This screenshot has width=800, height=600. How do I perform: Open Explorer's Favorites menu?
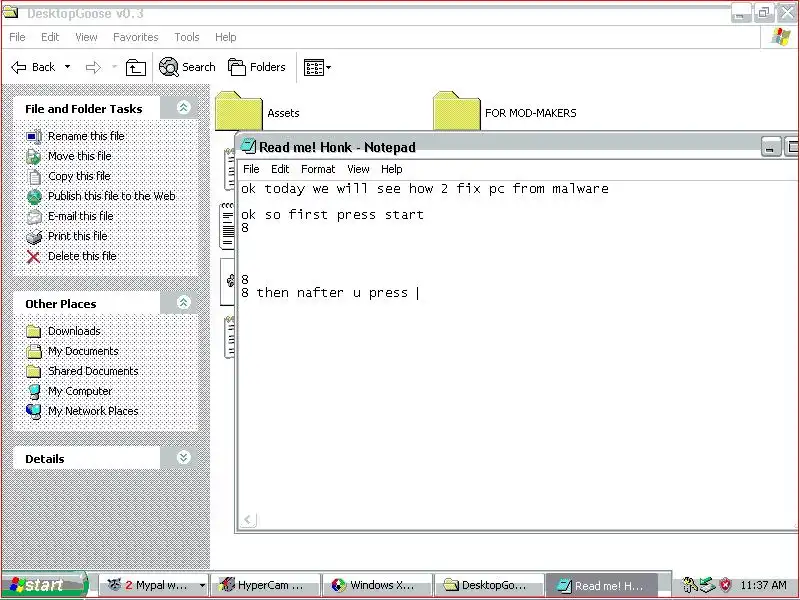coord(136,37)
